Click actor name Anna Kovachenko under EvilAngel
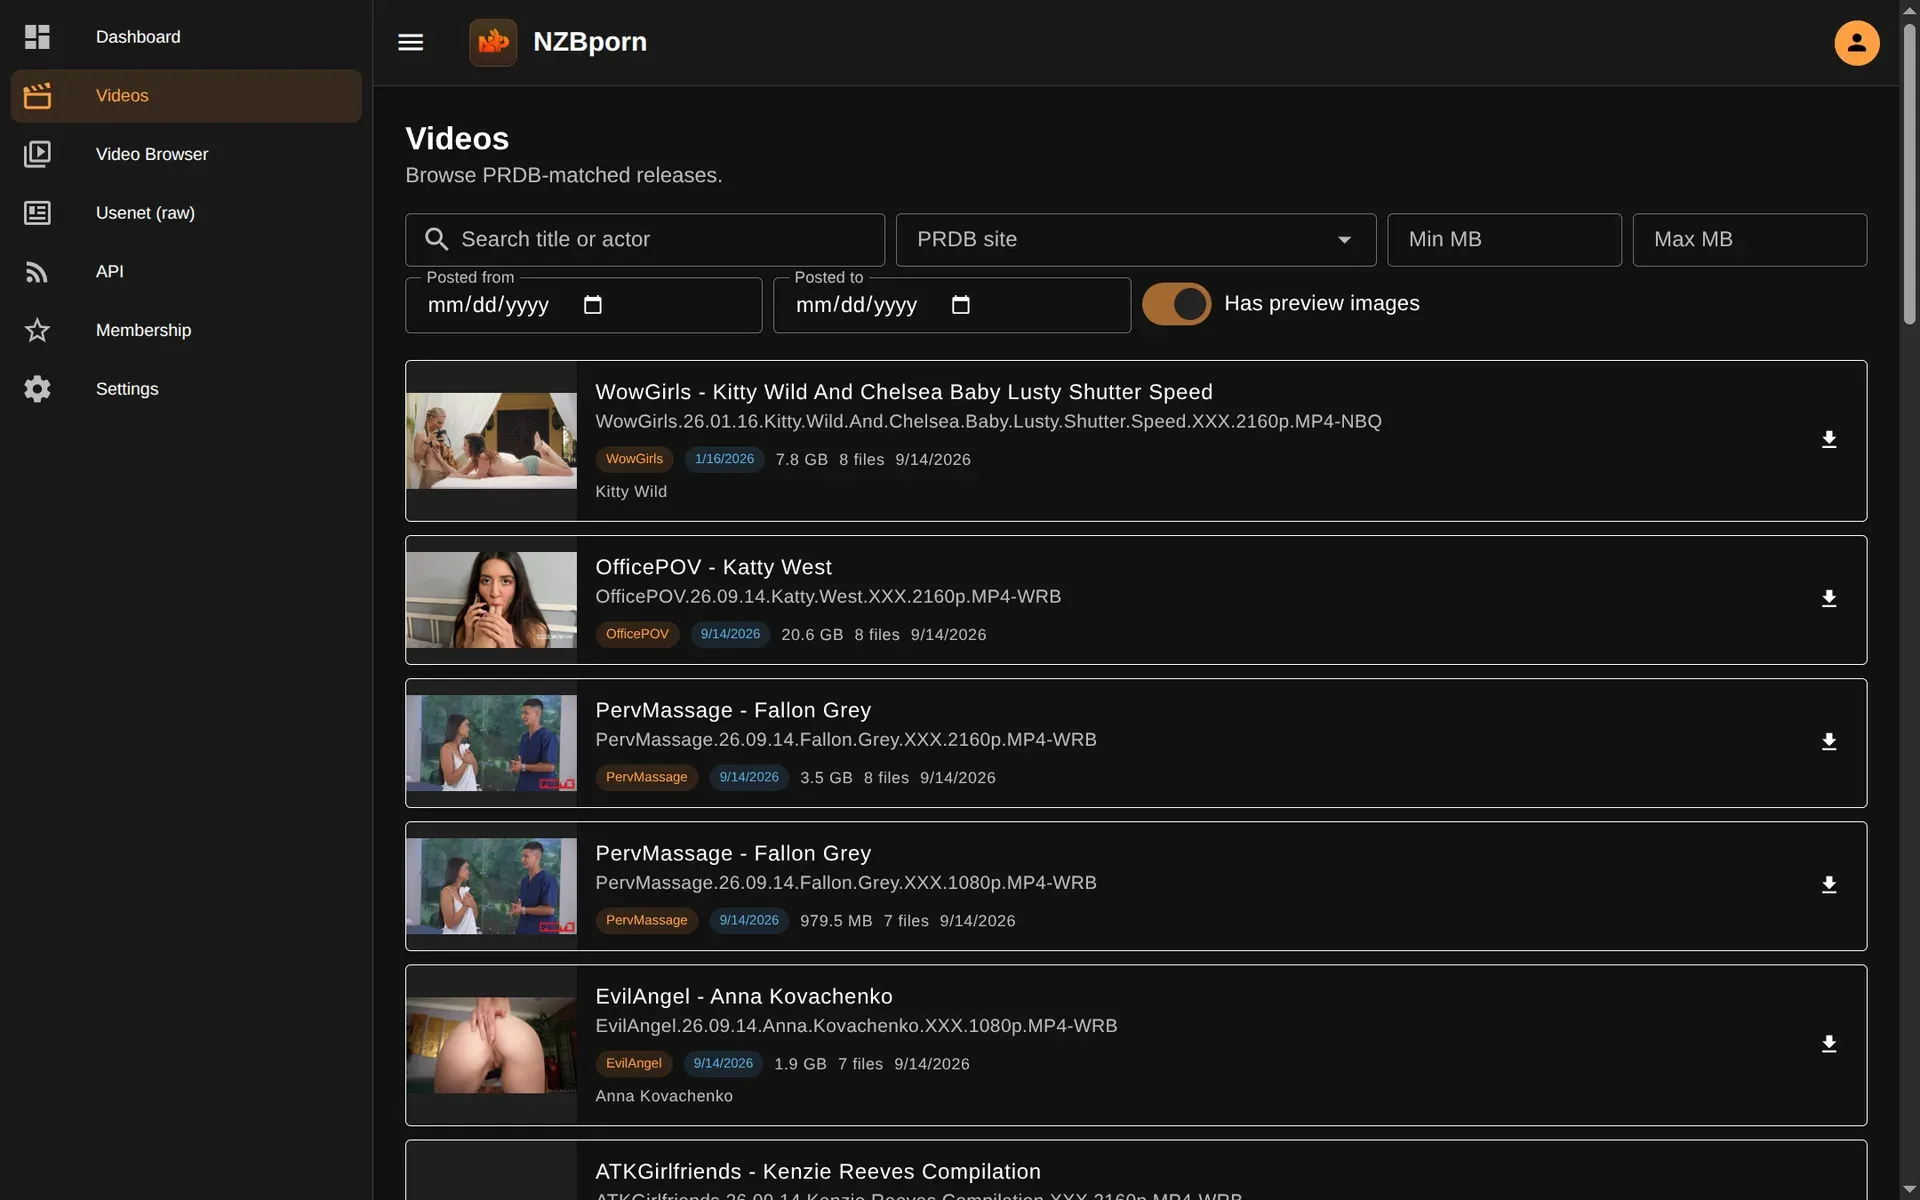 (x=664, y=1096)
